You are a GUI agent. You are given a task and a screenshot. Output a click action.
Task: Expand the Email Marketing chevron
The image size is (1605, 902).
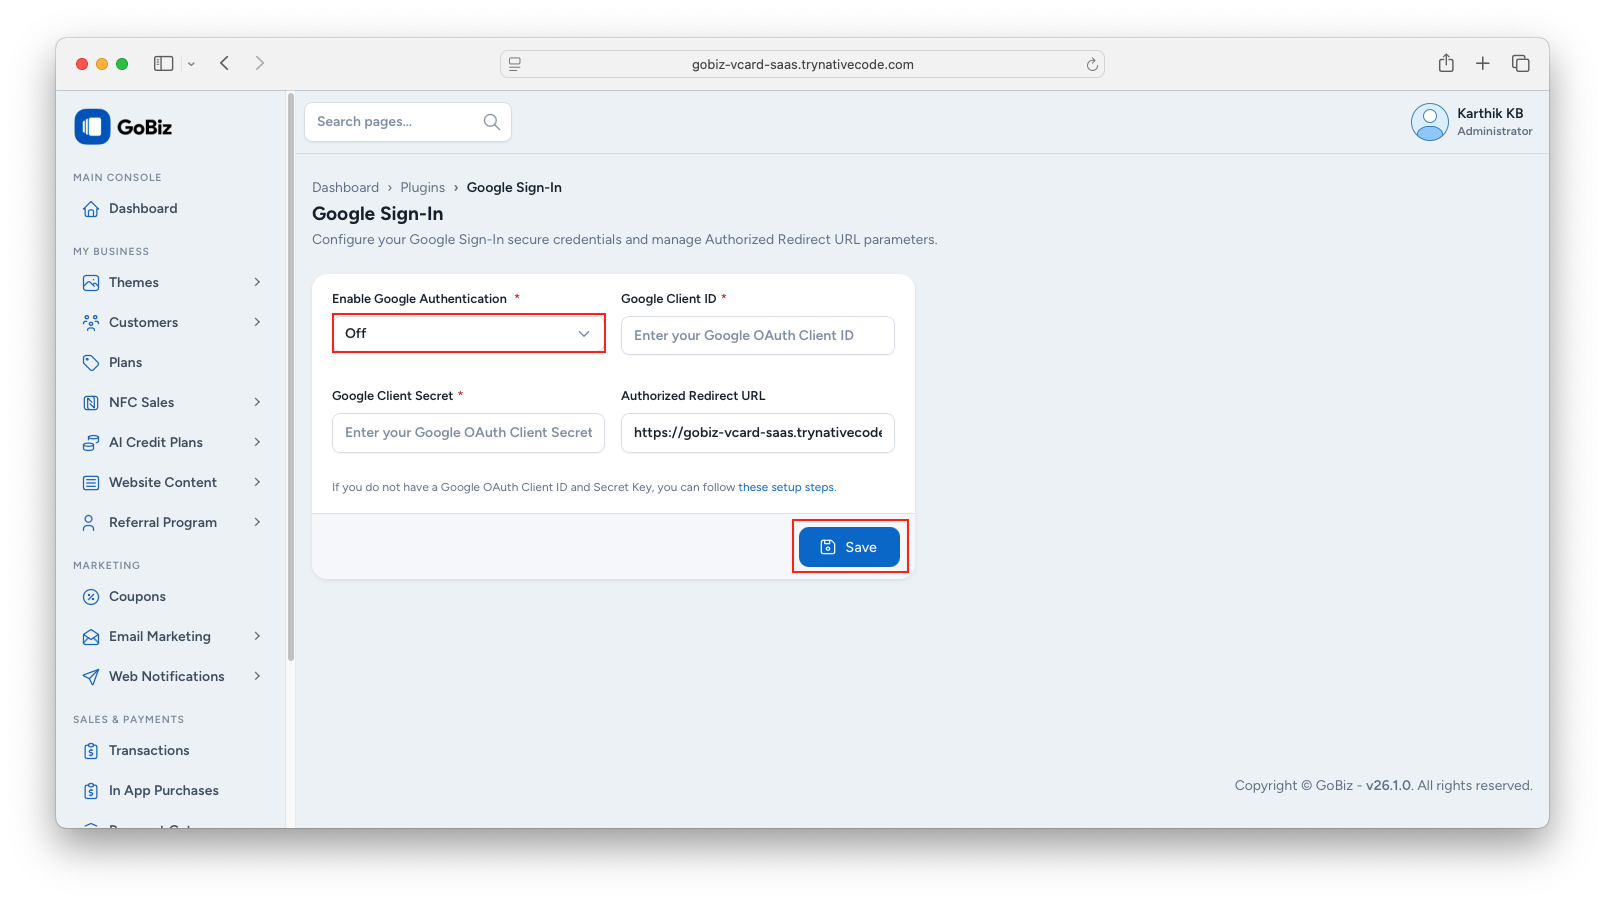coord(257,636)
